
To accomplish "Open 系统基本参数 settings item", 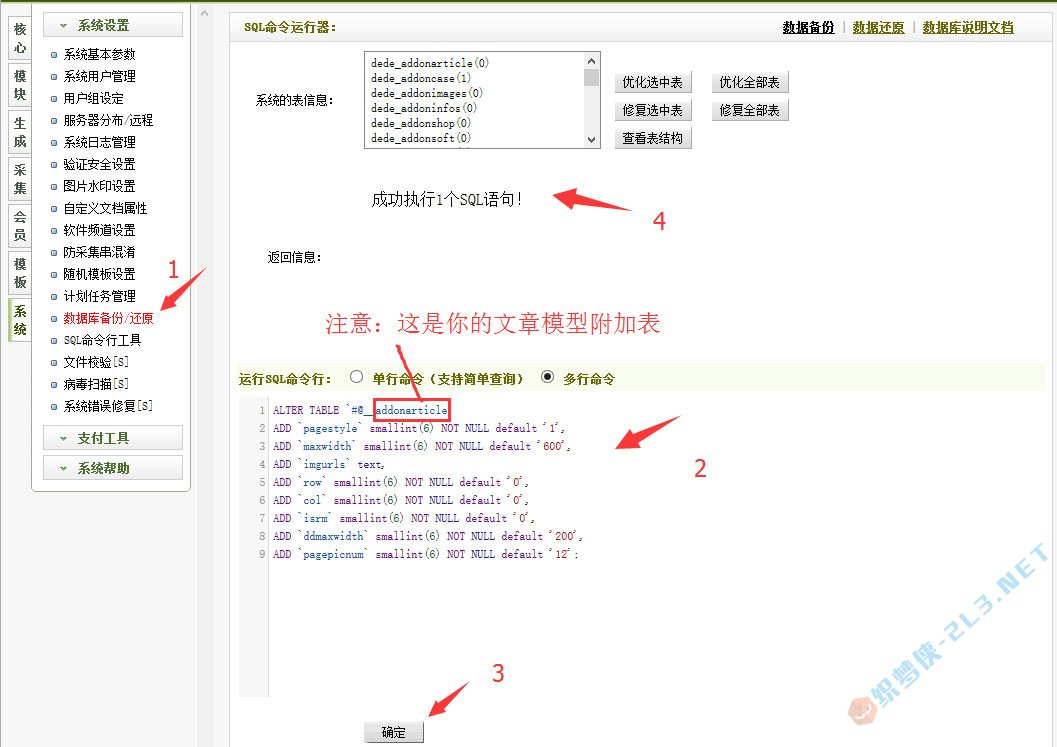I will coord(99,54).
